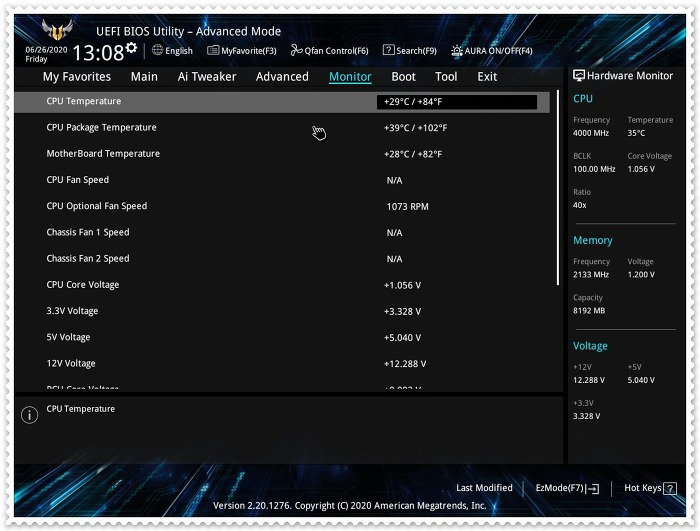The width and height of the screenshot is (700, 531).
Task: Click the 100.00 MHz BCLK value
Action: coord(594,169)
